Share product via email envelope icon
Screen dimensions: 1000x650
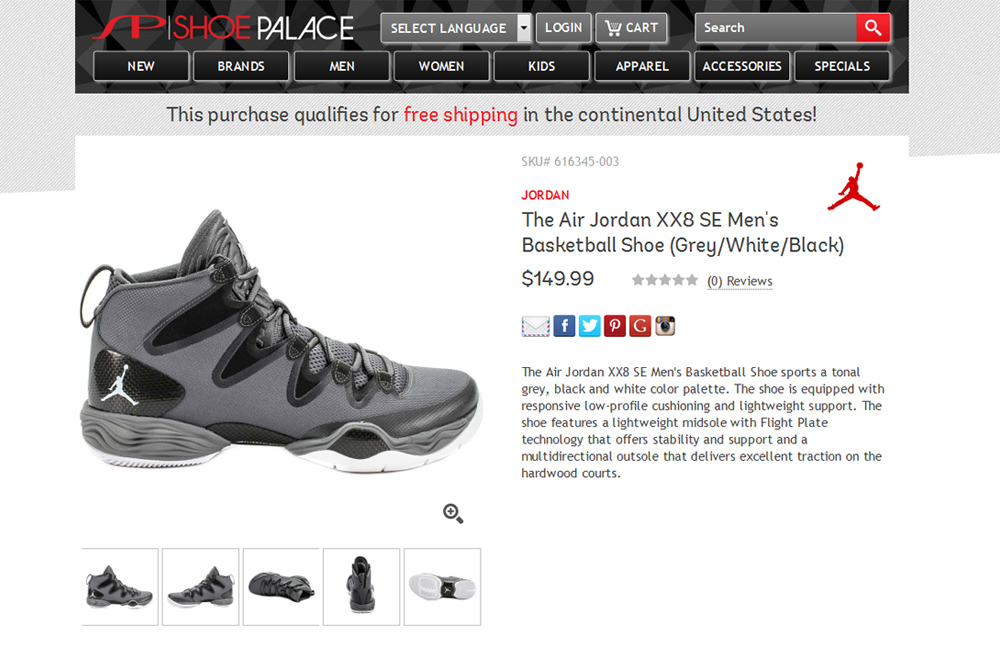pyautogui.click(x=536, y=326)
